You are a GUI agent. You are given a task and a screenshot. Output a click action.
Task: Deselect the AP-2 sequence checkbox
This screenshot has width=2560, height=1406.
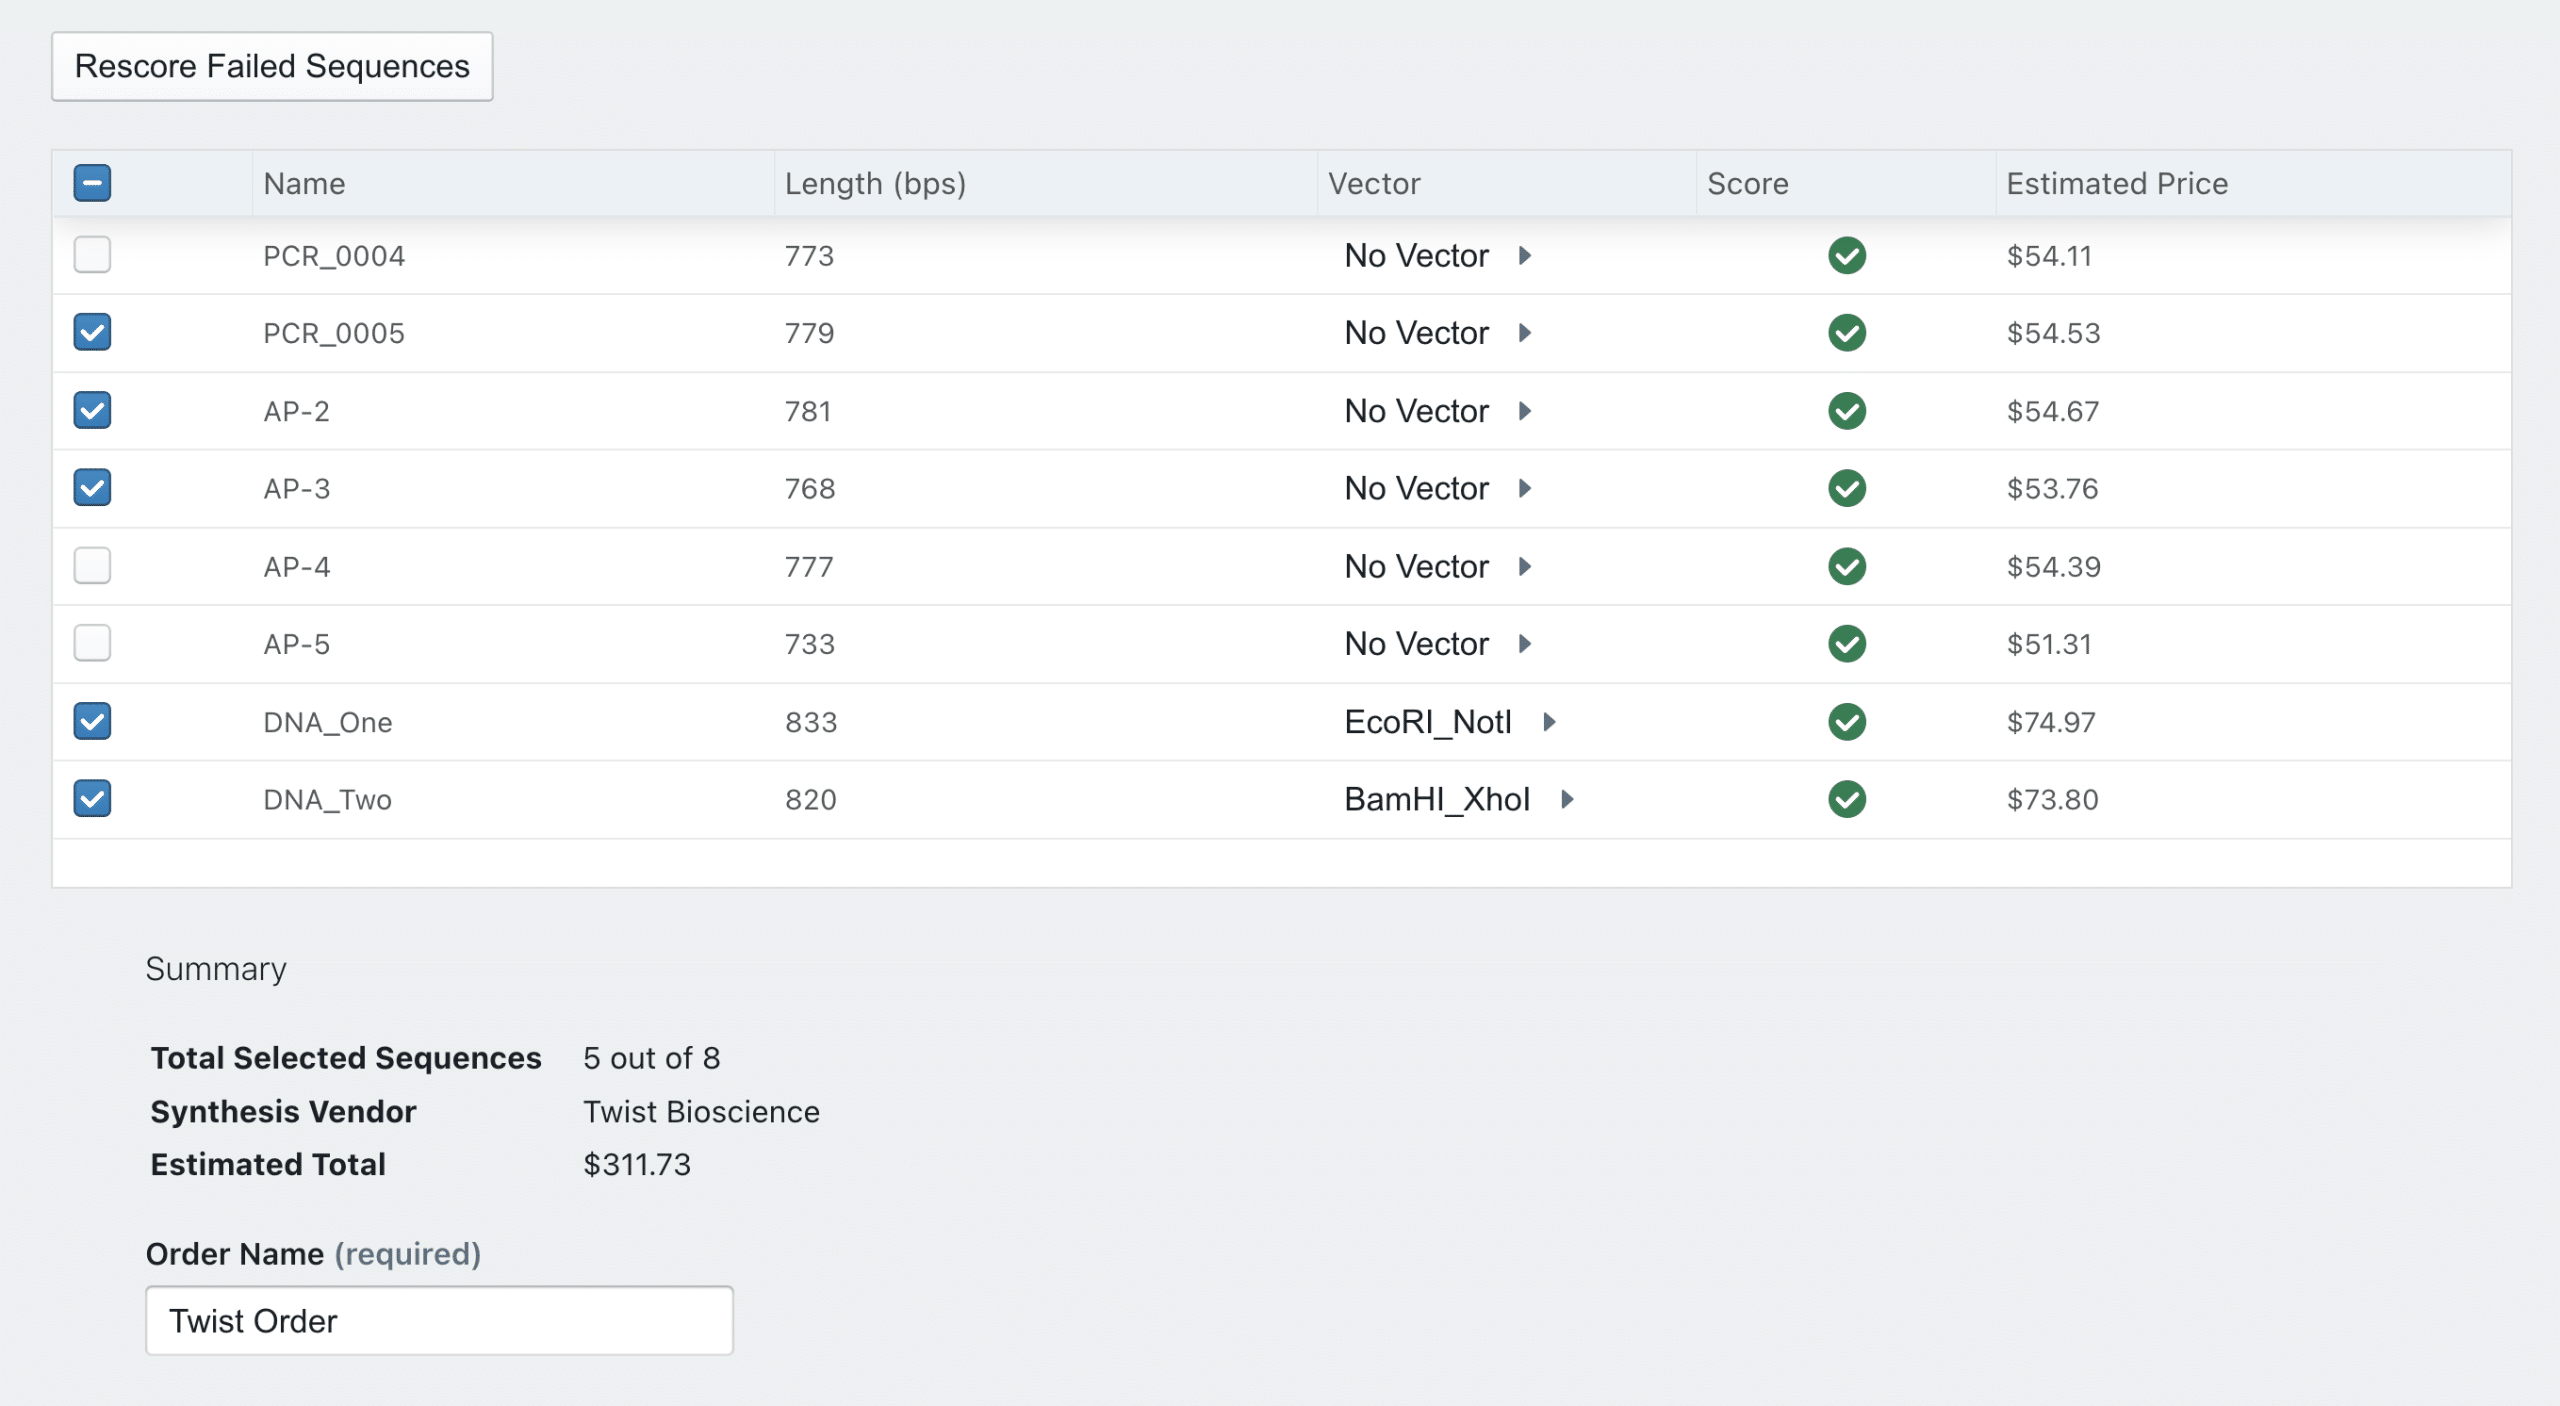pyautogui.click(x=91, y=410)
